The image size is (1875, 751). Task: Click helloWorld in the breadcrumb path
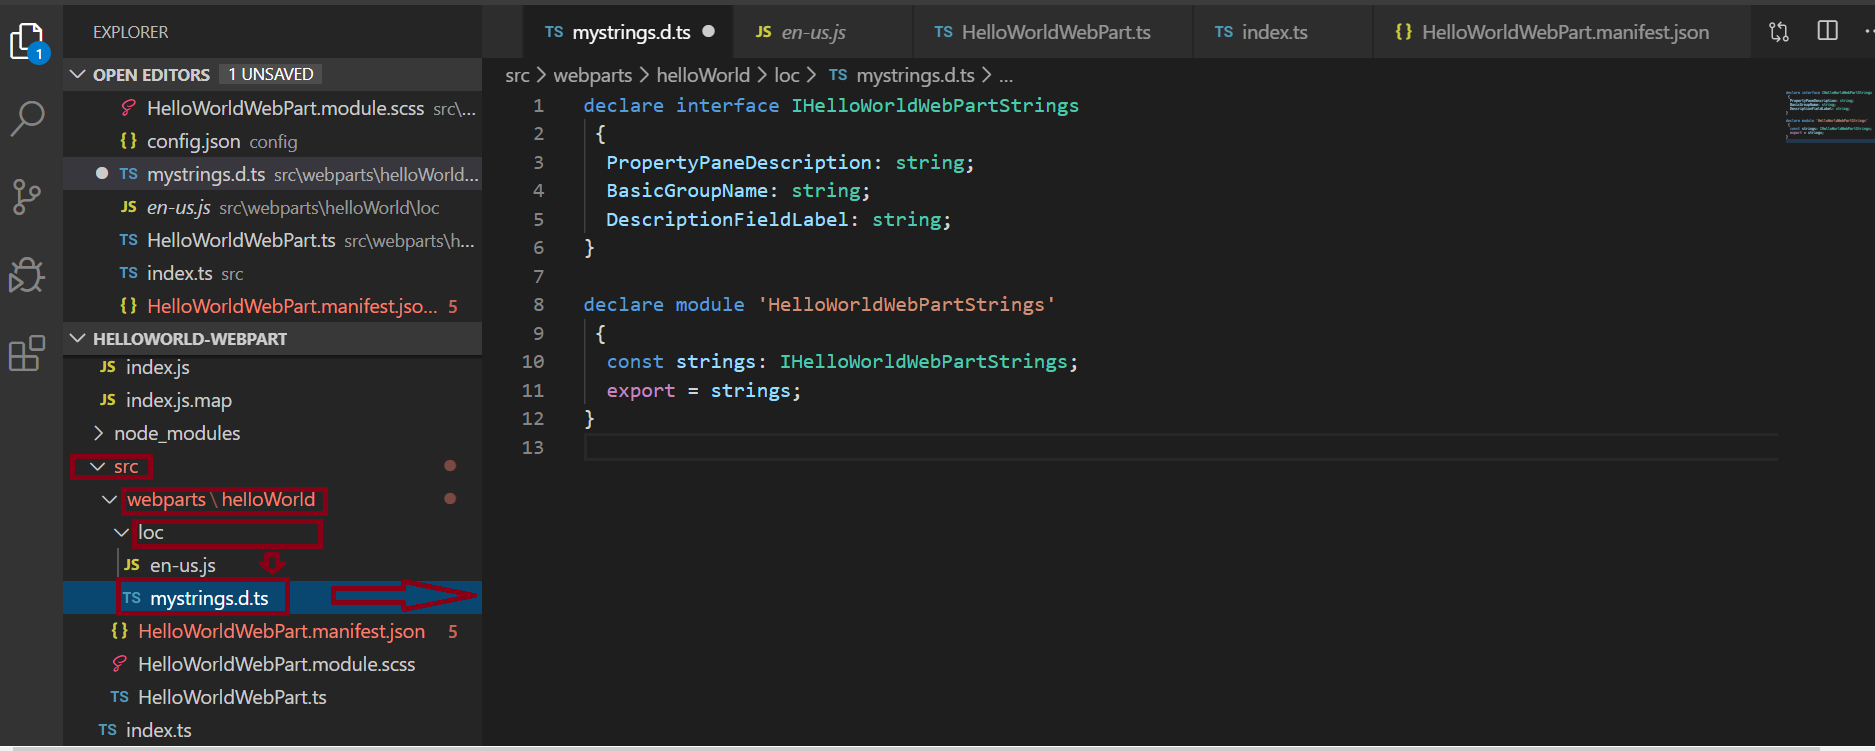pos(703,75)
